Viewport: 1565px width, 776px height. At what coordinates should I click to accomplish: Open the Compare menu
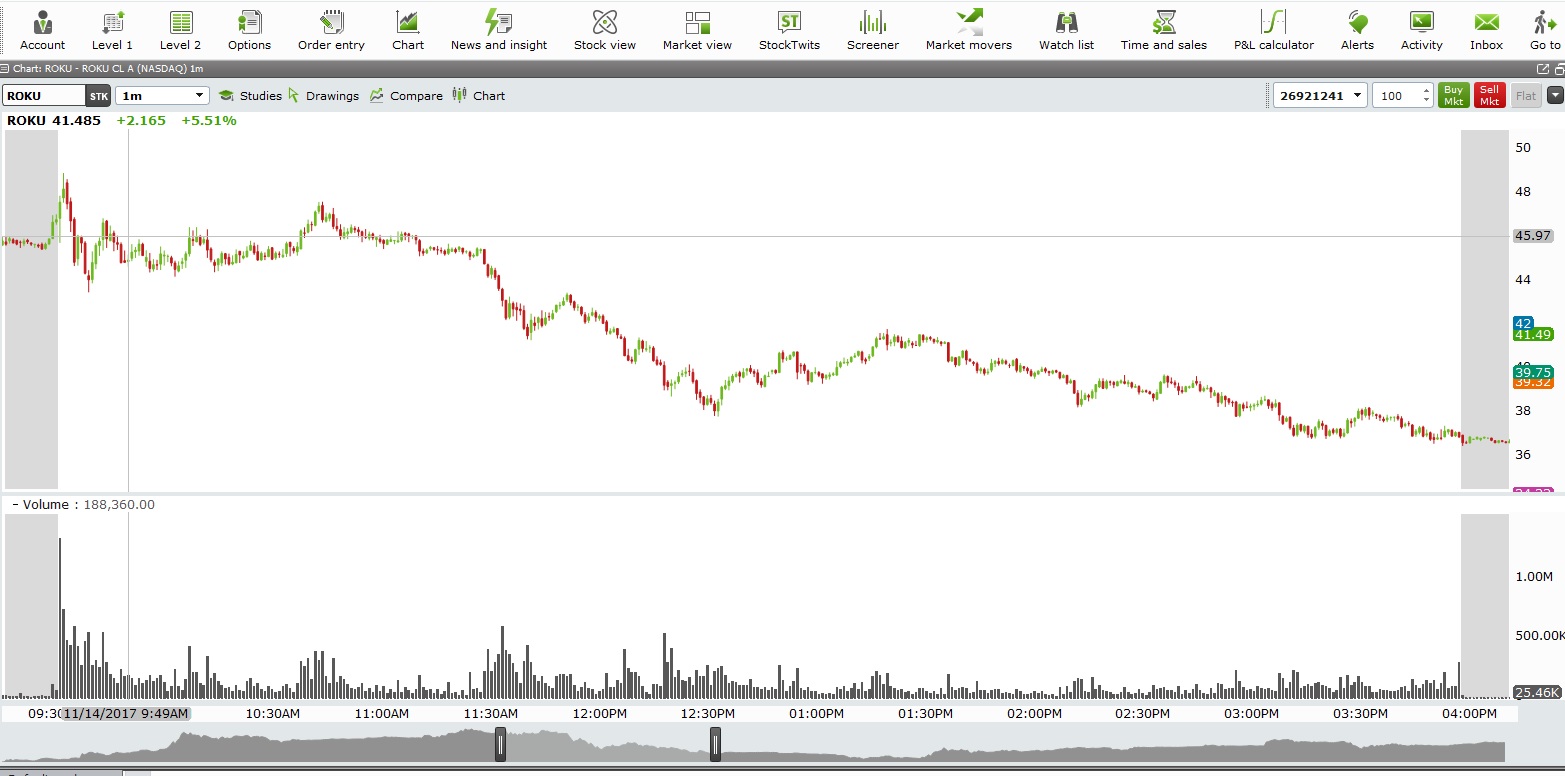click(406, 96)
